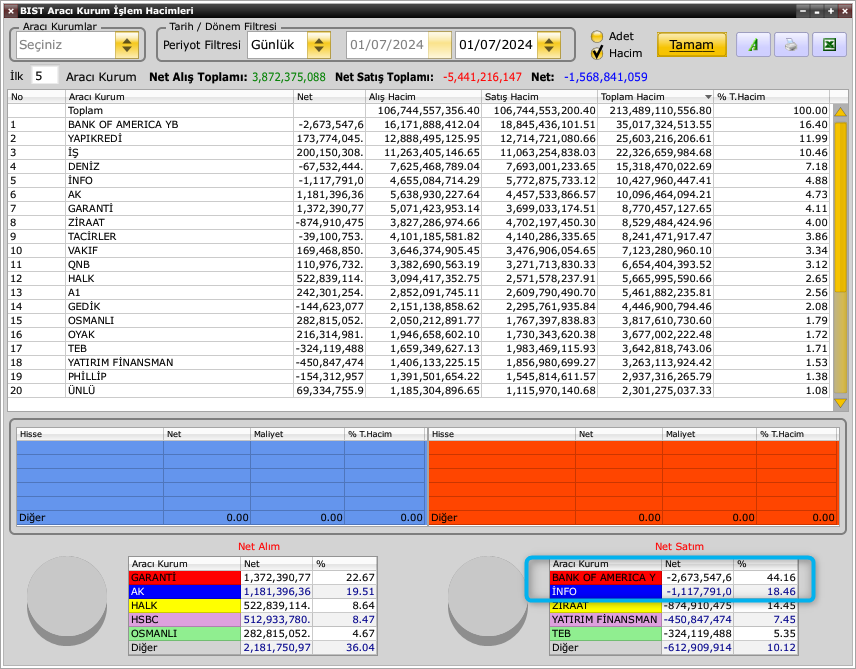Select the Adet radio button
The width and height of the screenshot is (856, 669).
[597, 37]
